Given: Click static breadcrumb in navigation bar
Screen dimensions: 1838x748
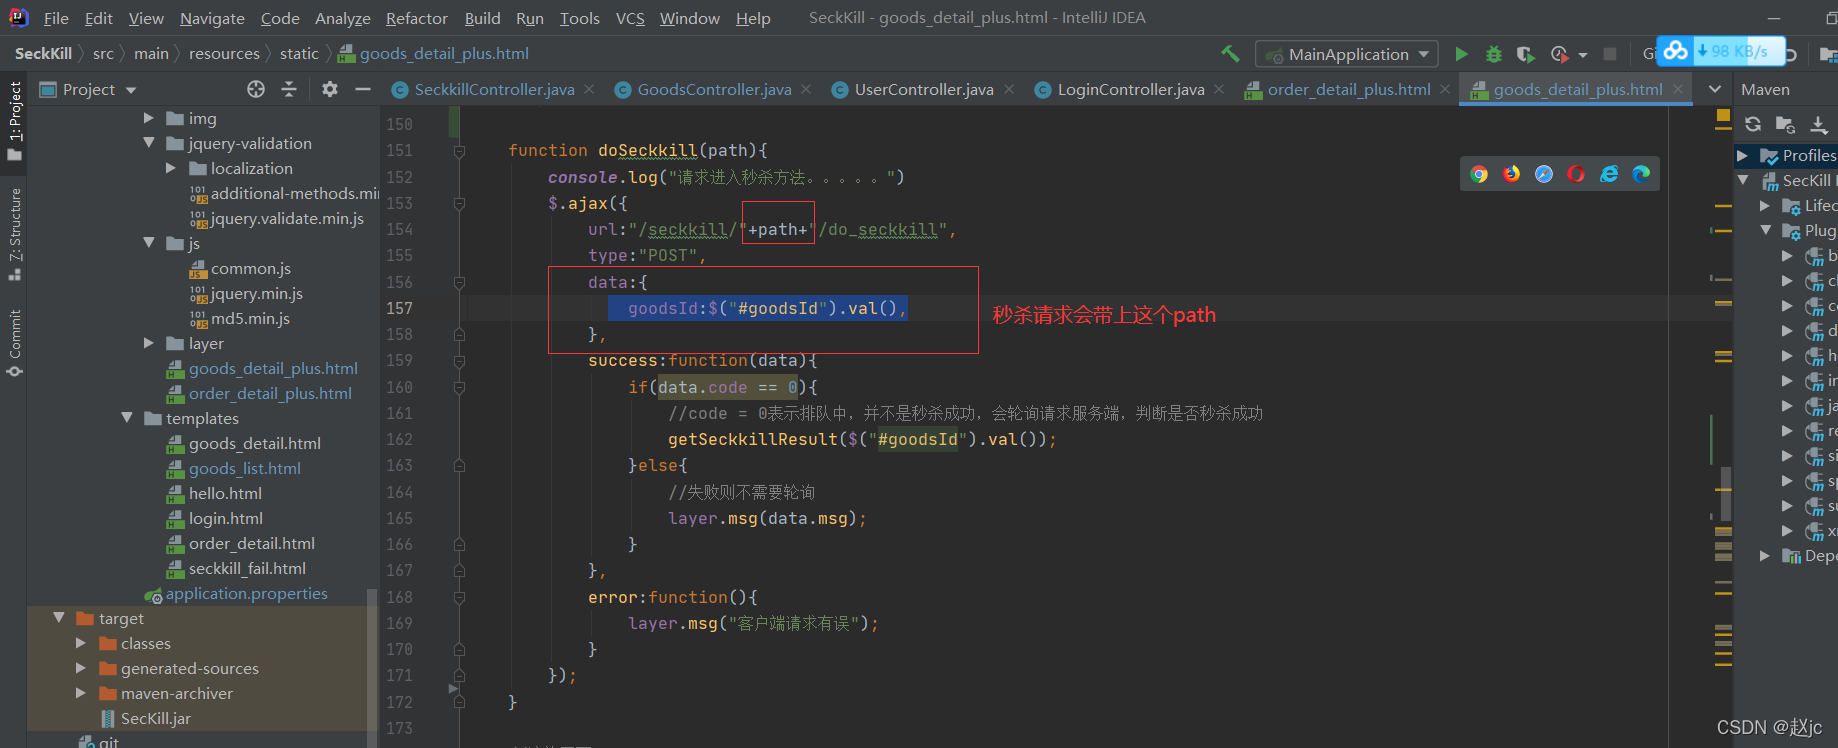Looking at the screenshot, I should (x=299, y=53).
